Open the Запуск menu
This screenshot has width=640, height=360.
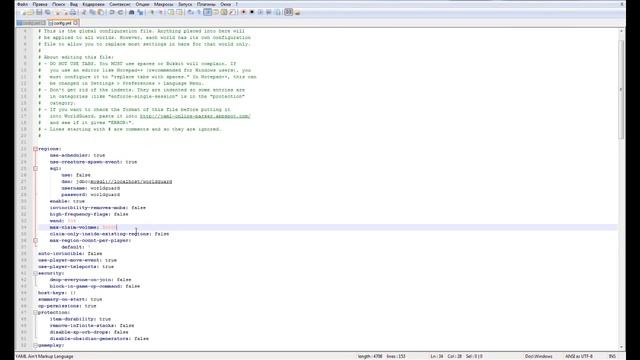tap(185, 4)
